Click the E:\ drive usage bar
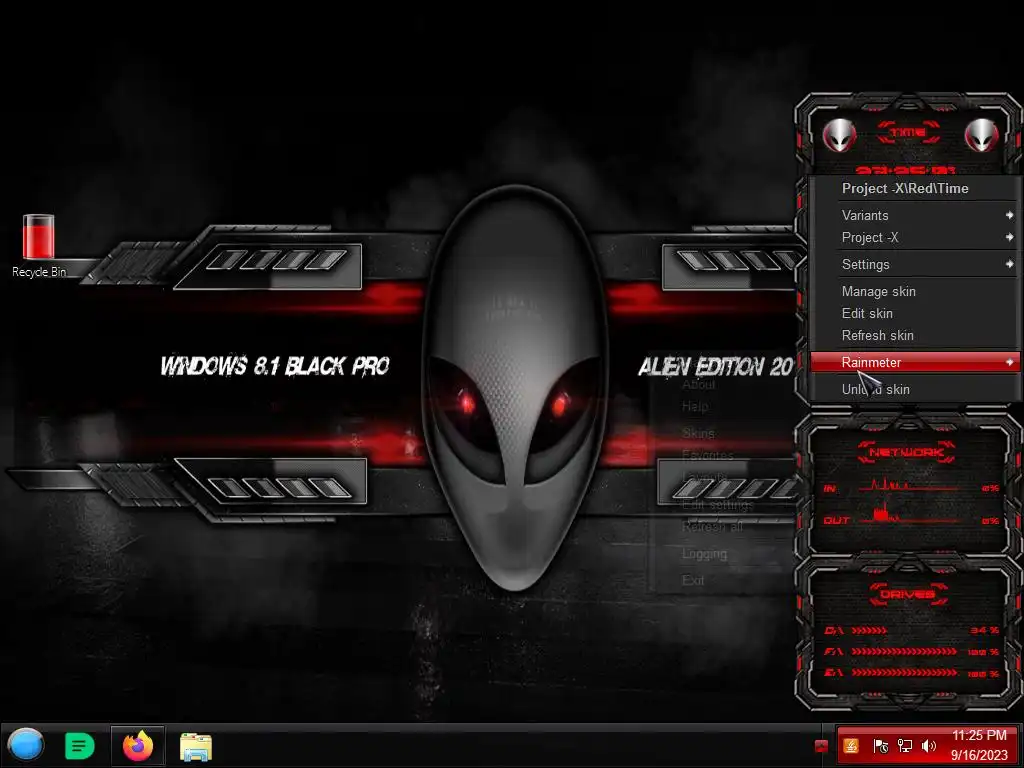1024x768 pixels. 904,673
